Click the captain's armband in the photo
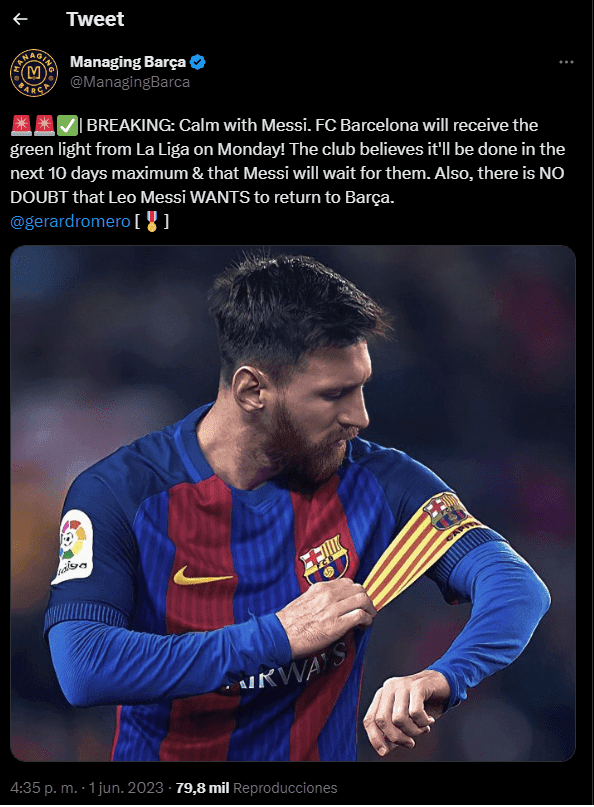Screen dimensions: 594x807 (427, 547)
